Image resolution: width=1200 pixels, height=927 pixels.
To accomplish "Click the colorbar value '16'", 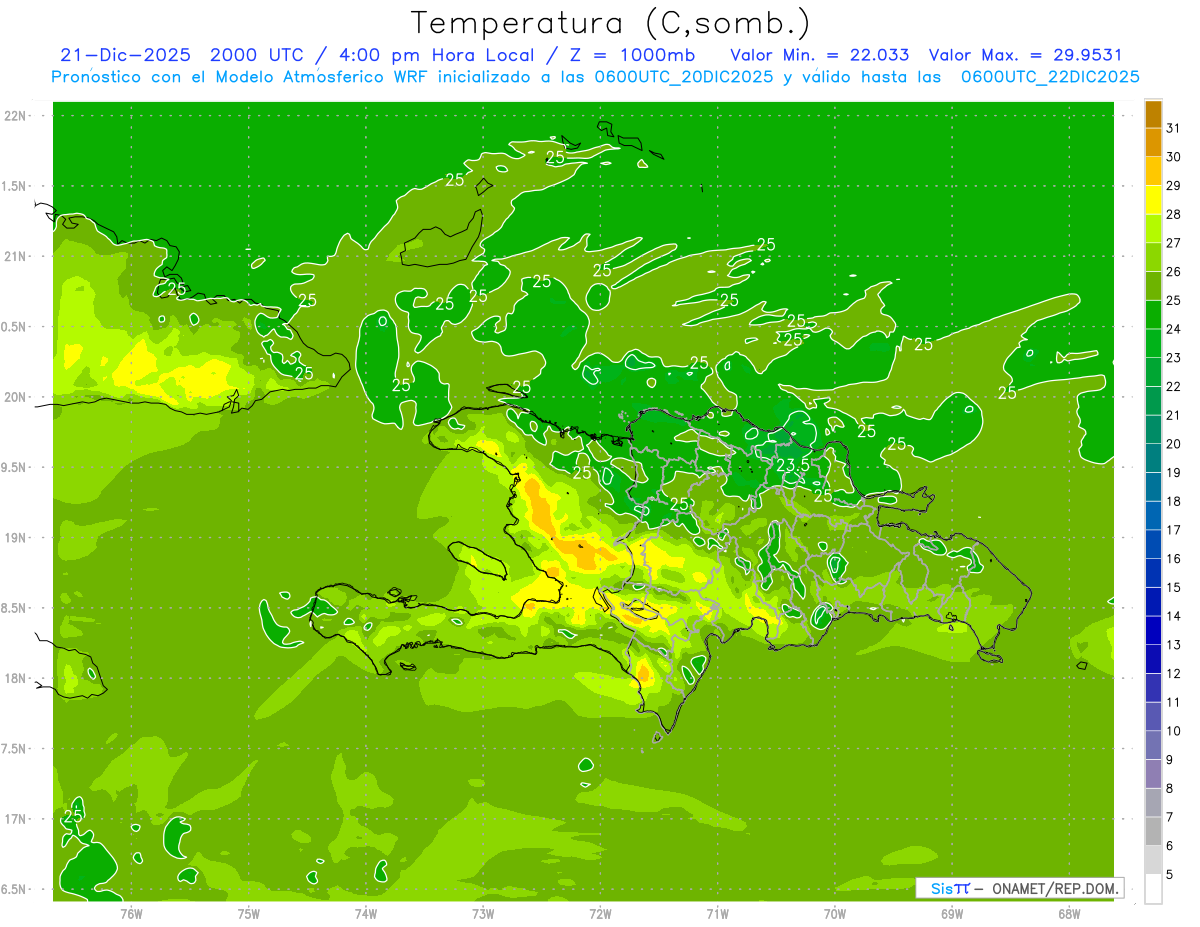I will 1174,559.
